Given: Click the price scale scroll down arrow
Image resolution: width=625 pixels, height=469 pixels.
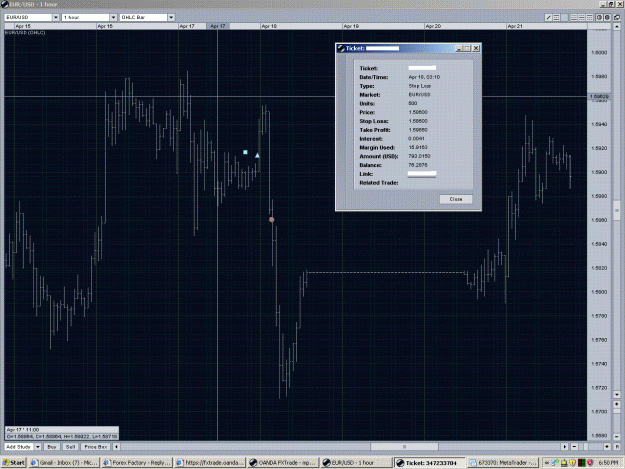Looking at the screenshot, I should (617, 394).
